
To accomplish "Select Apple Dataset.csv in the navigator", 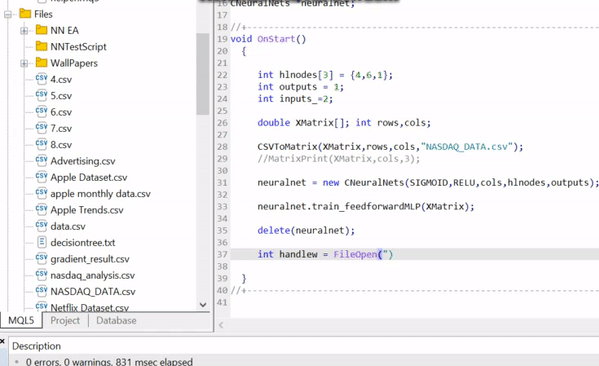I will pos(89,178).
